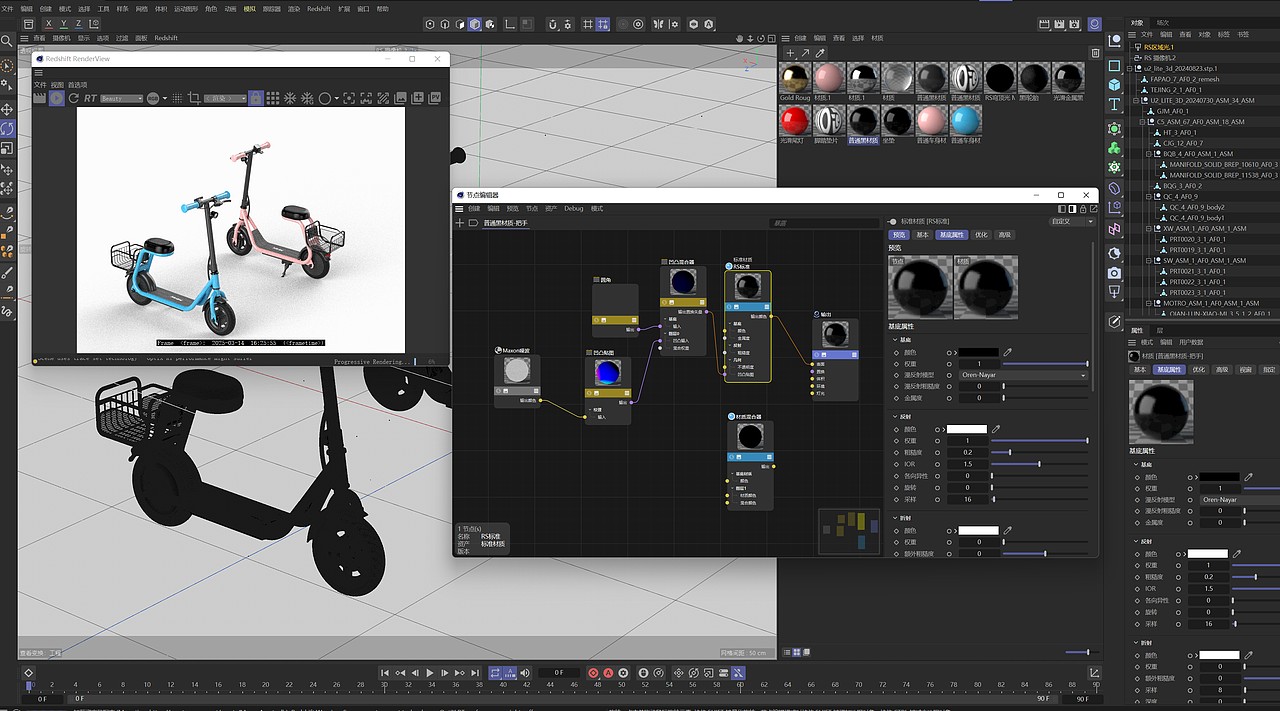Open the 模拟 menu in main menu bar
The image size is (1280, 711).
point(248,8)
